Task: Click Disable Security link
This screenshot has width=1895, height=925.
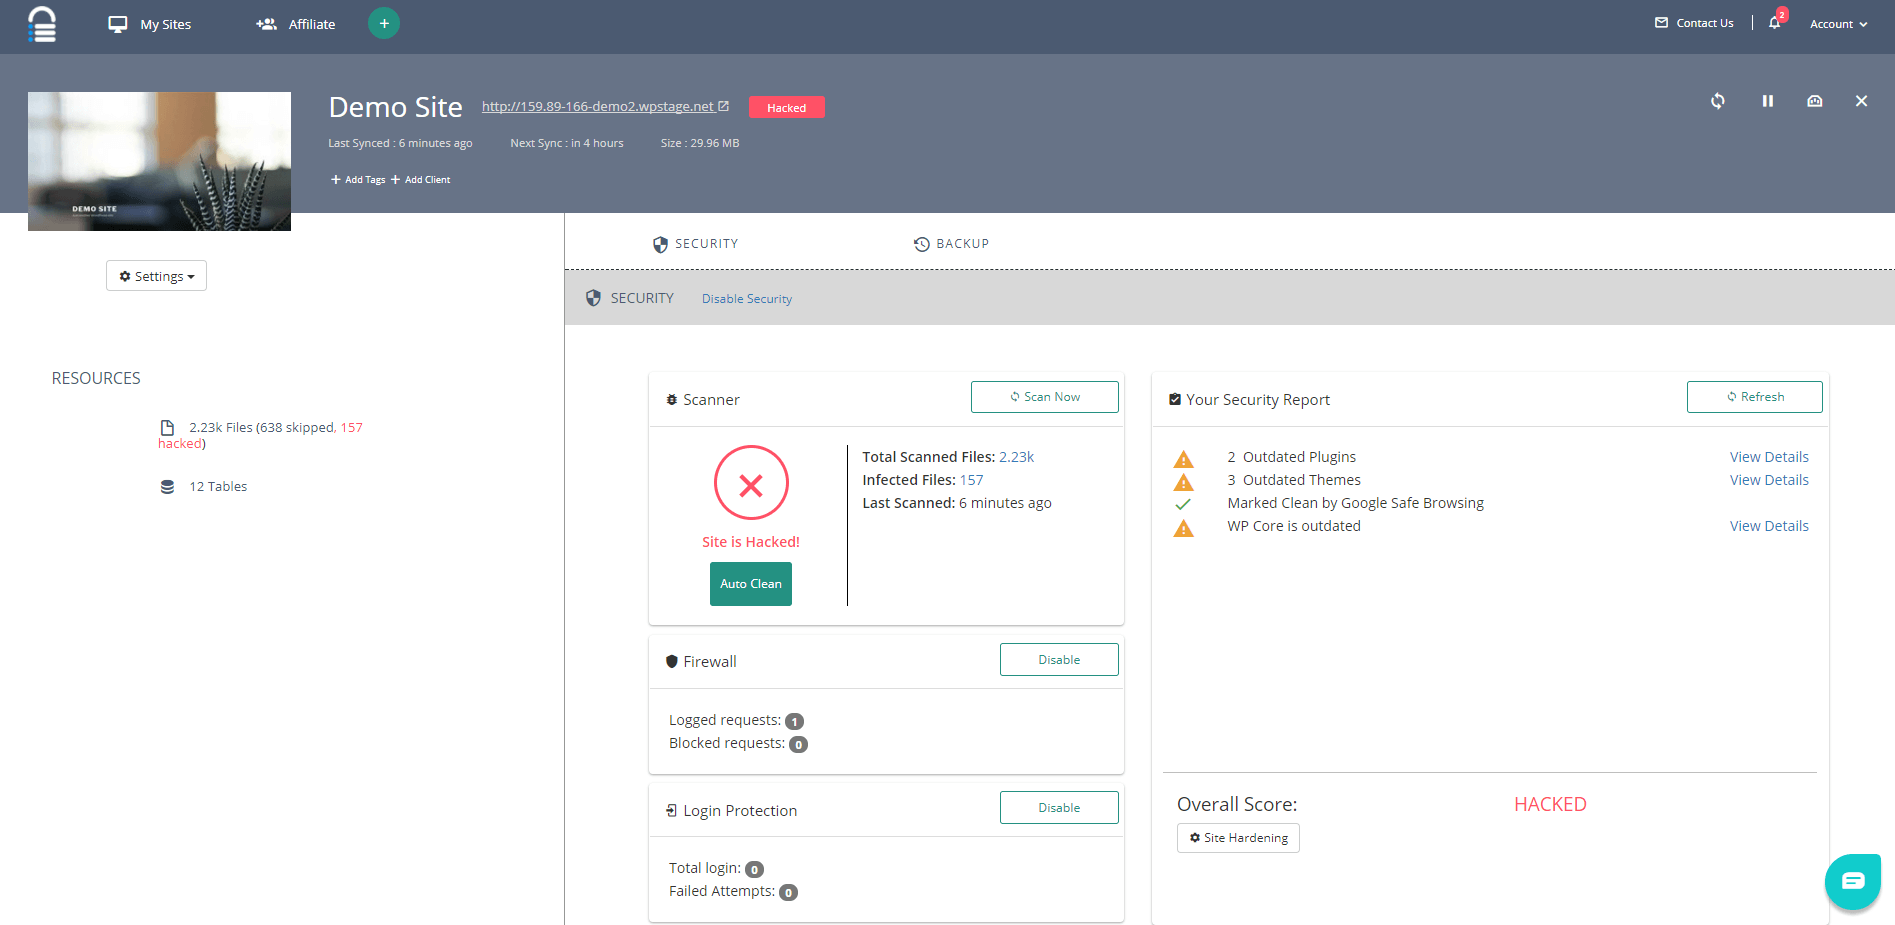Action: pyautogui.click(x=746, y=299)
